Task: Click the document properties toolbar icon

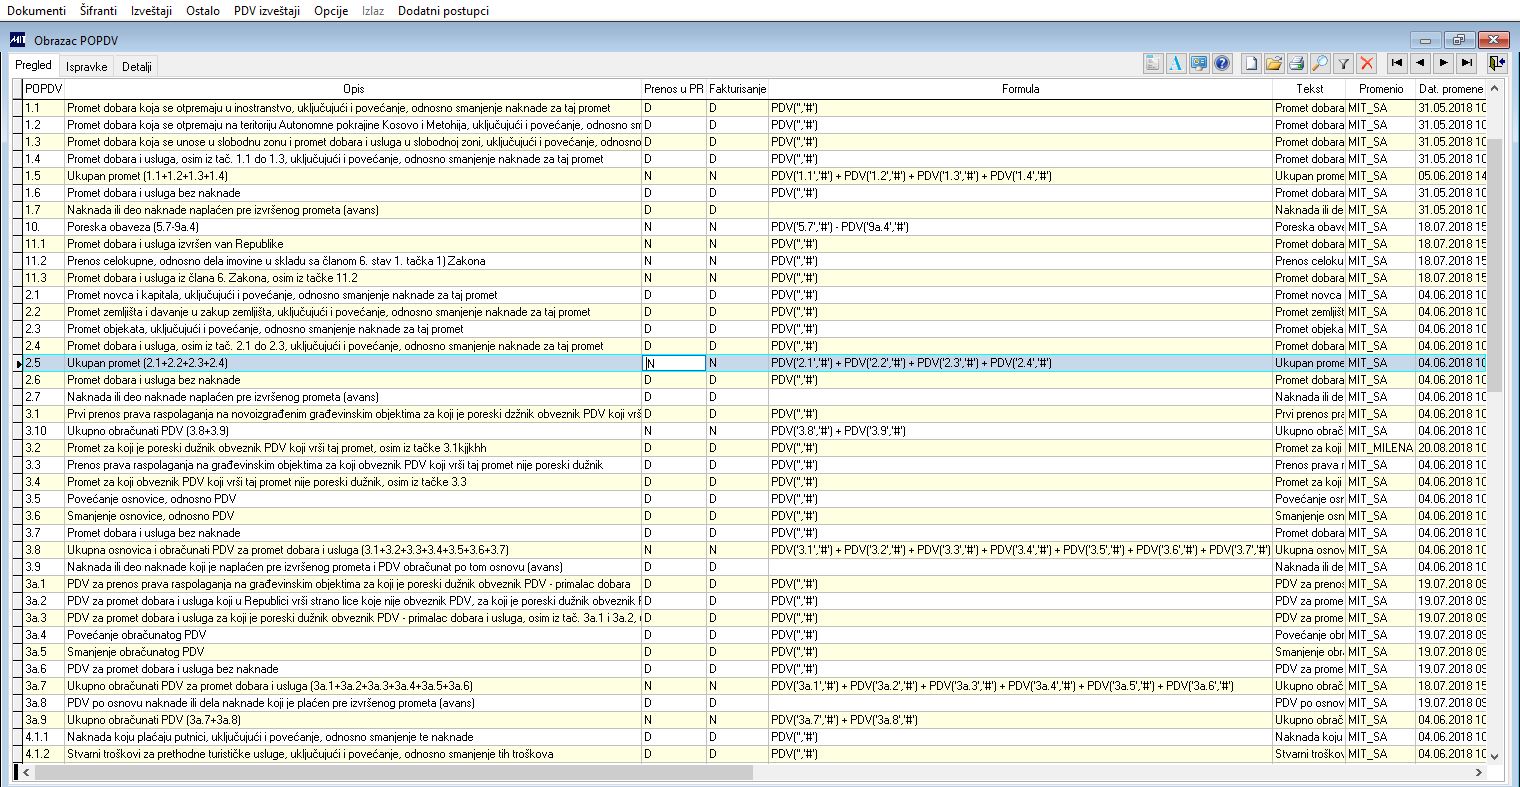Action: click(1153, 63)
